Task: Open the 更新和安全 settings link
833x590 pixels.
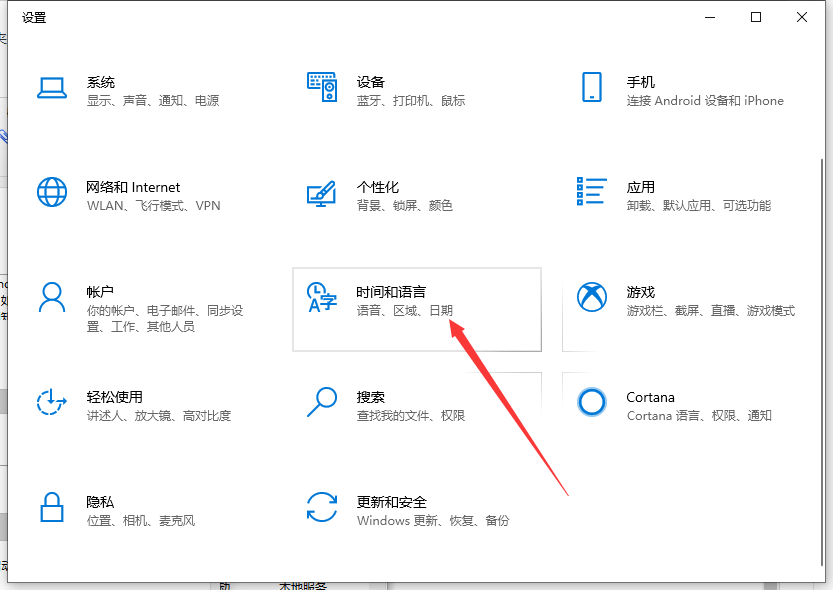Action: pos(392,502)
